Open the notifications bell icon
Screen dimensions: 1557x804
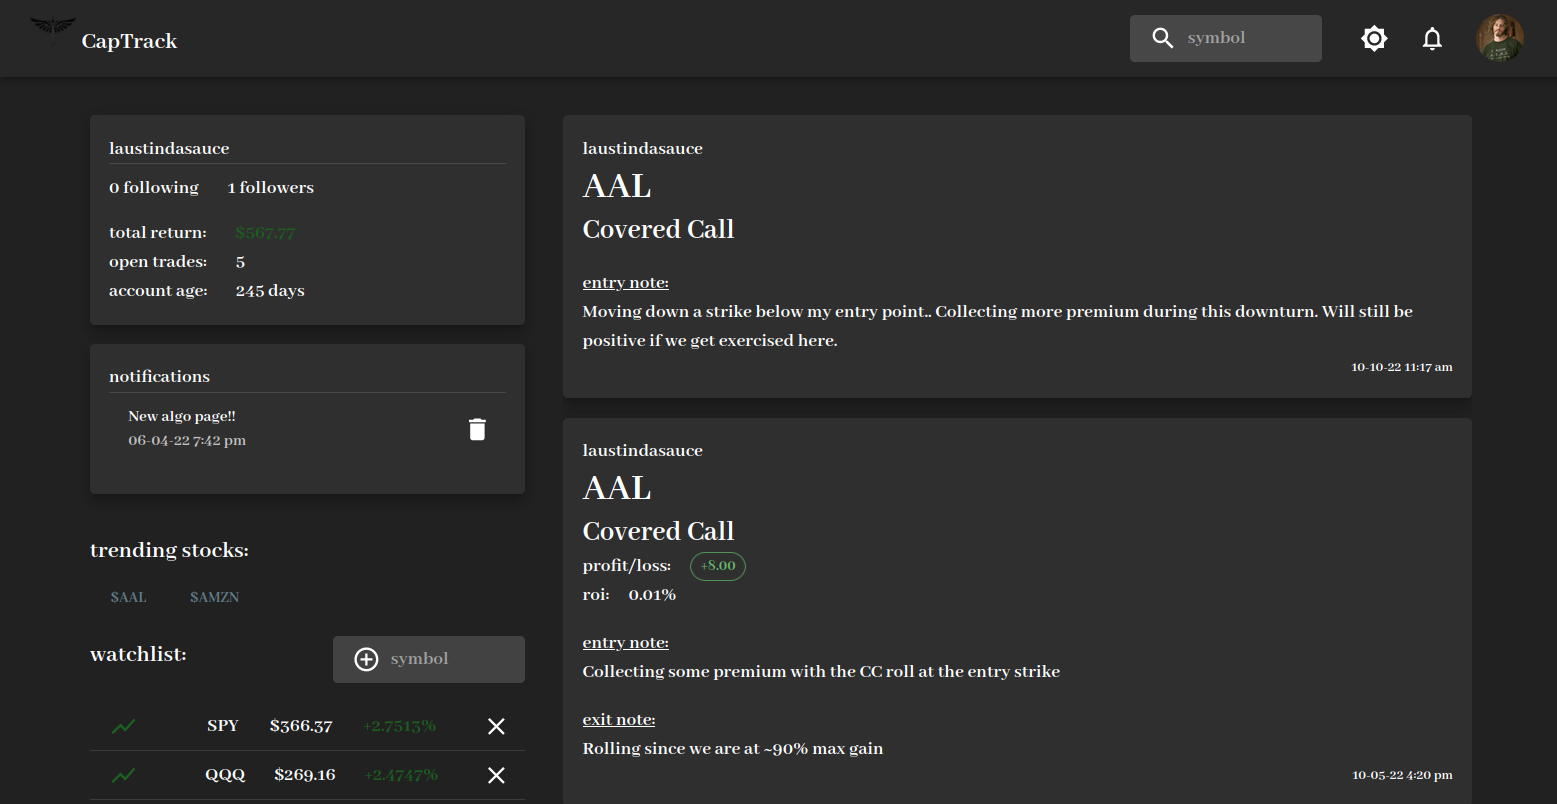click(1432, 39)
